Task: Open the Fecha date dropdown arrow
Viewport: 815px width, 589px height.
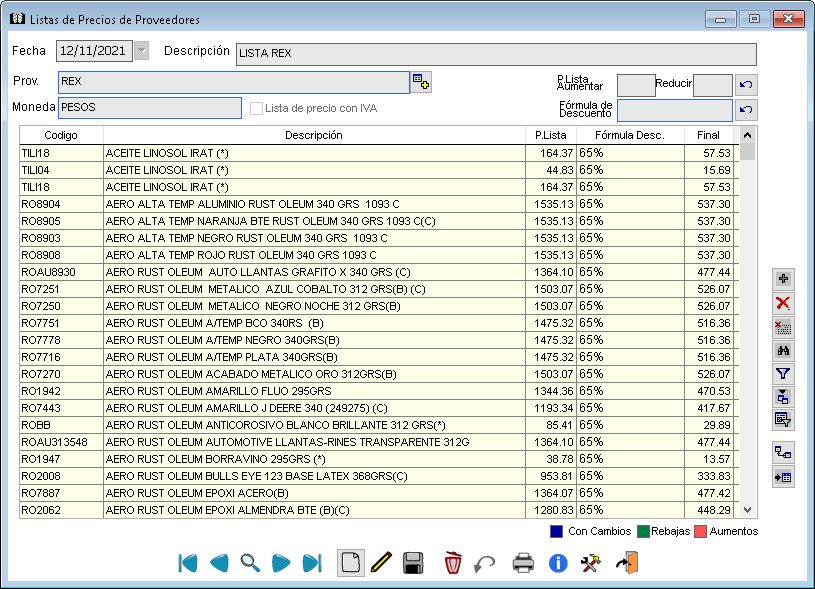Action: [x=141, y=51]
